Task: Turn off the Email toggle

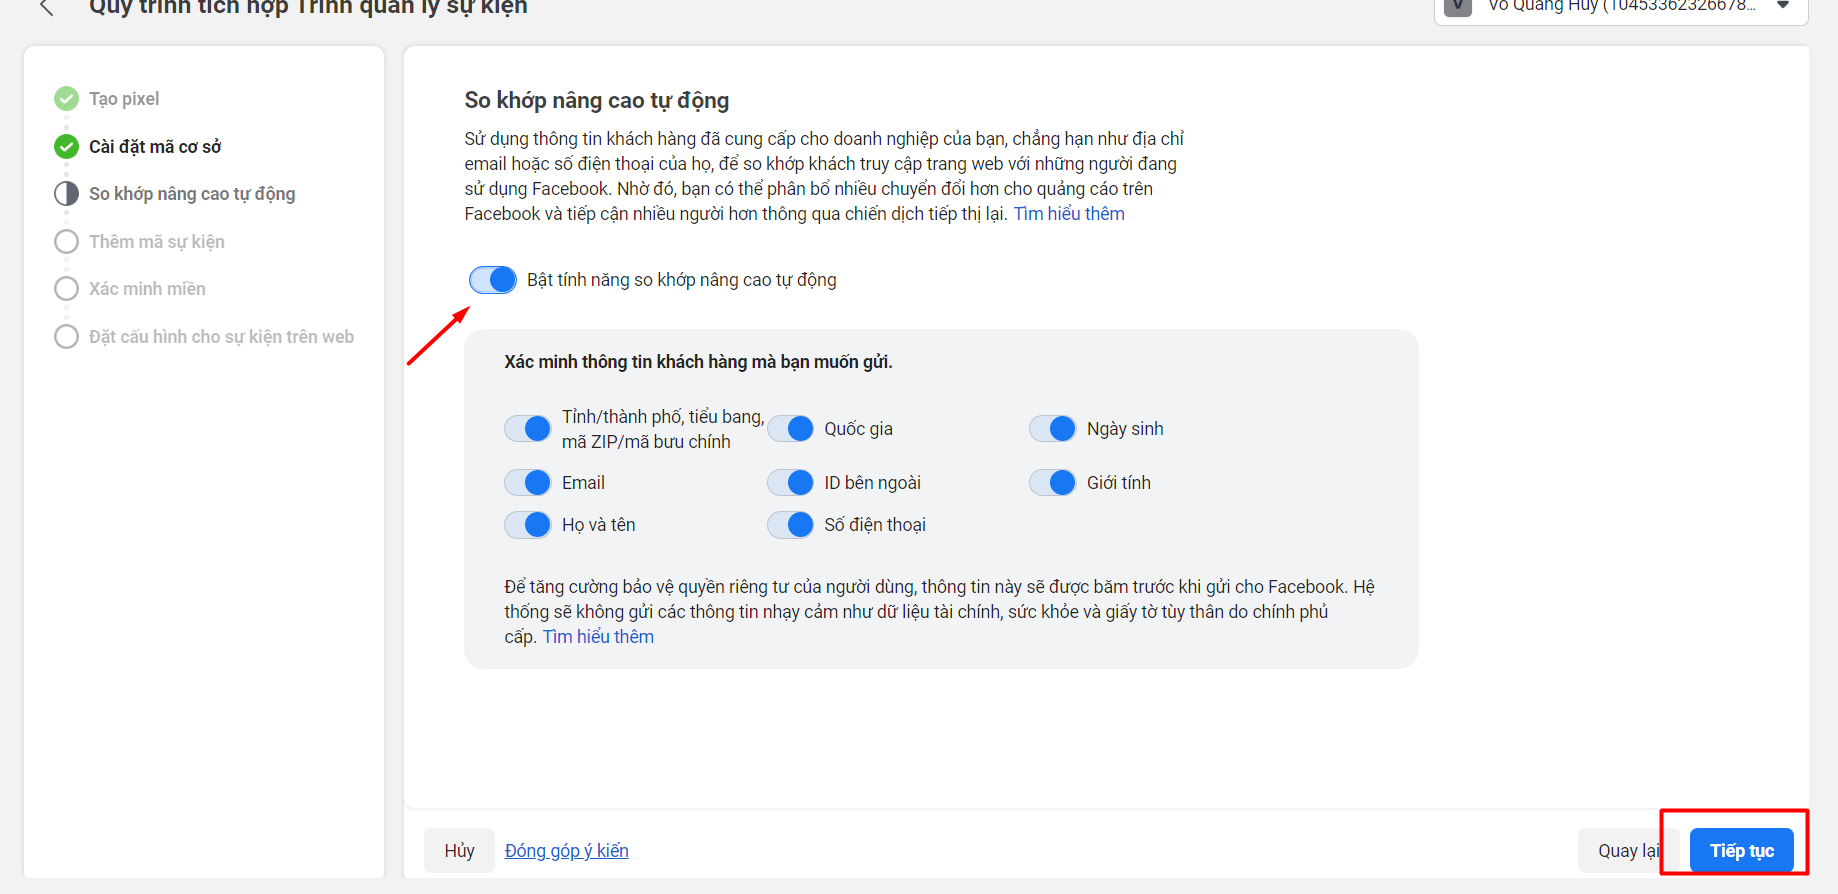Action: 527,483
